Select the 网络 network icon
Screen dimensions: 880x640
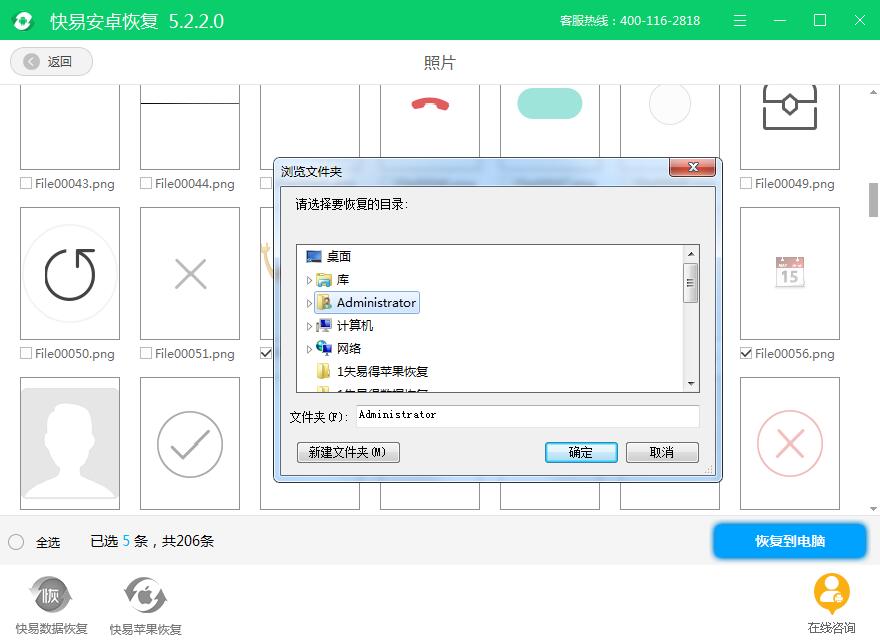click(324, 348)
